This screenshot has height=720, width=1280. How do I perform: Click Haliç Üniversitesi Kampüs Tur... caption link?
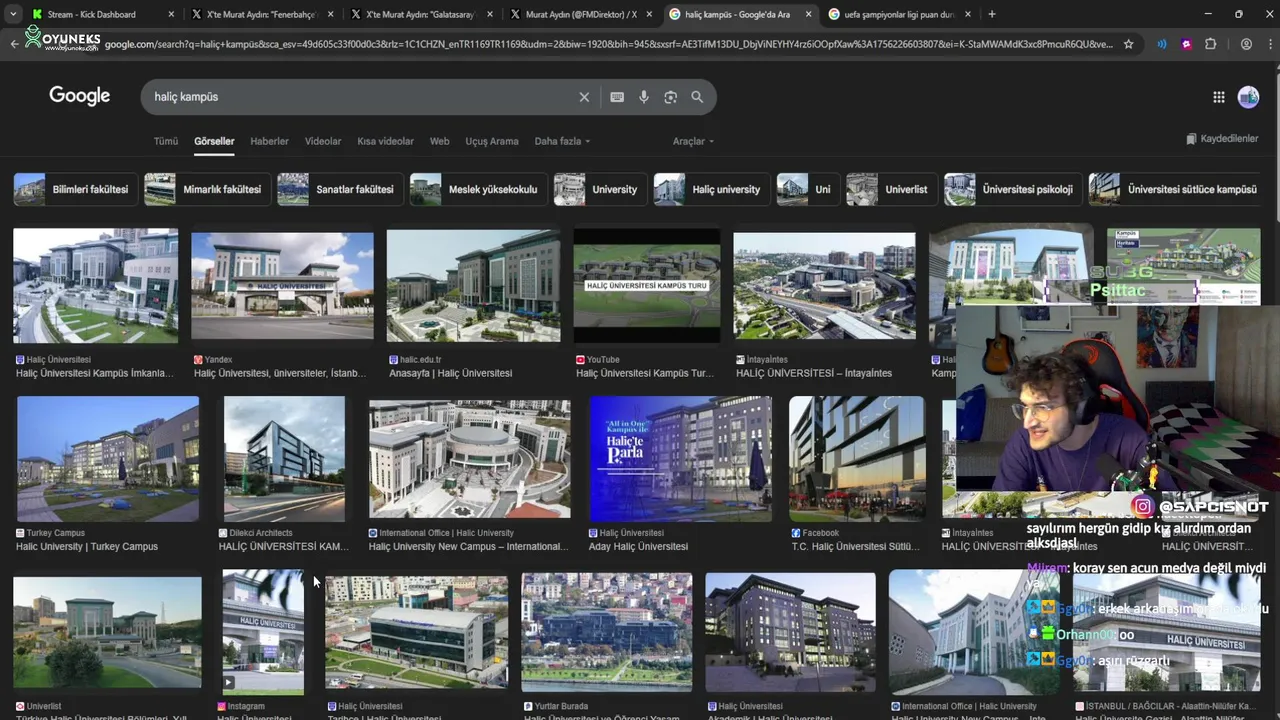click(645, 373)
